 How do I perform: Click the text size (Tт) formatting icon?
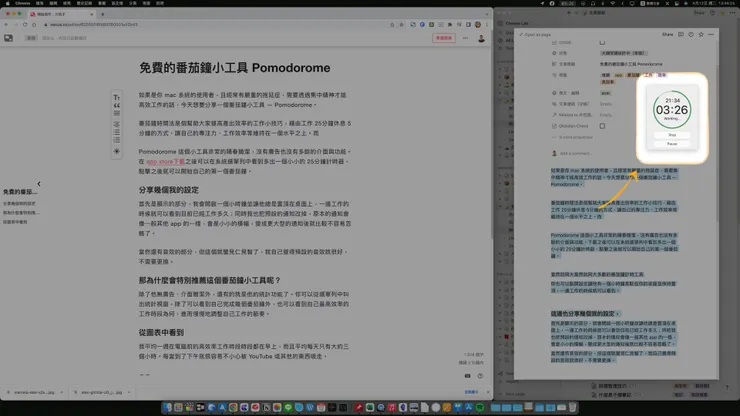117,97
